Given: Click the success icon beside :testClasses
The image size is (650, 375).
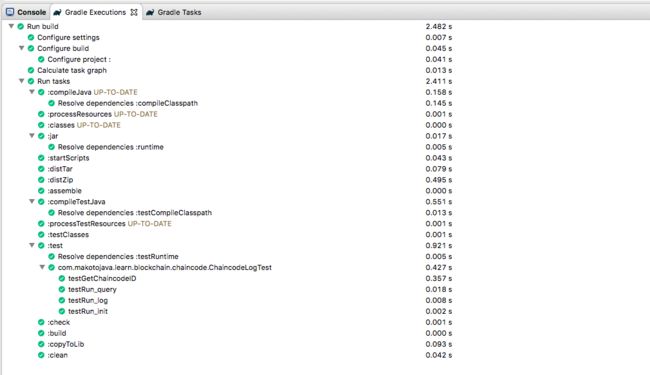Looking at the screenshot, I should (x=41, y=235).
